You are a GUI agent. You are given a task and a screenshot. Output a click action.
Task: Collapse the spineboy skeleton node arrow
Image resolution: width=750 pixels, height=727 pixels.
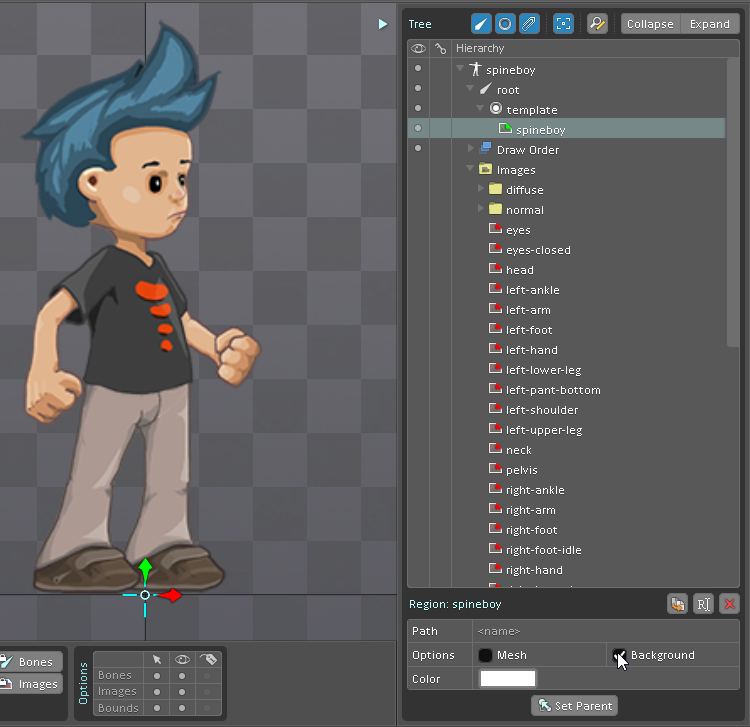click(x=460, y=68)
